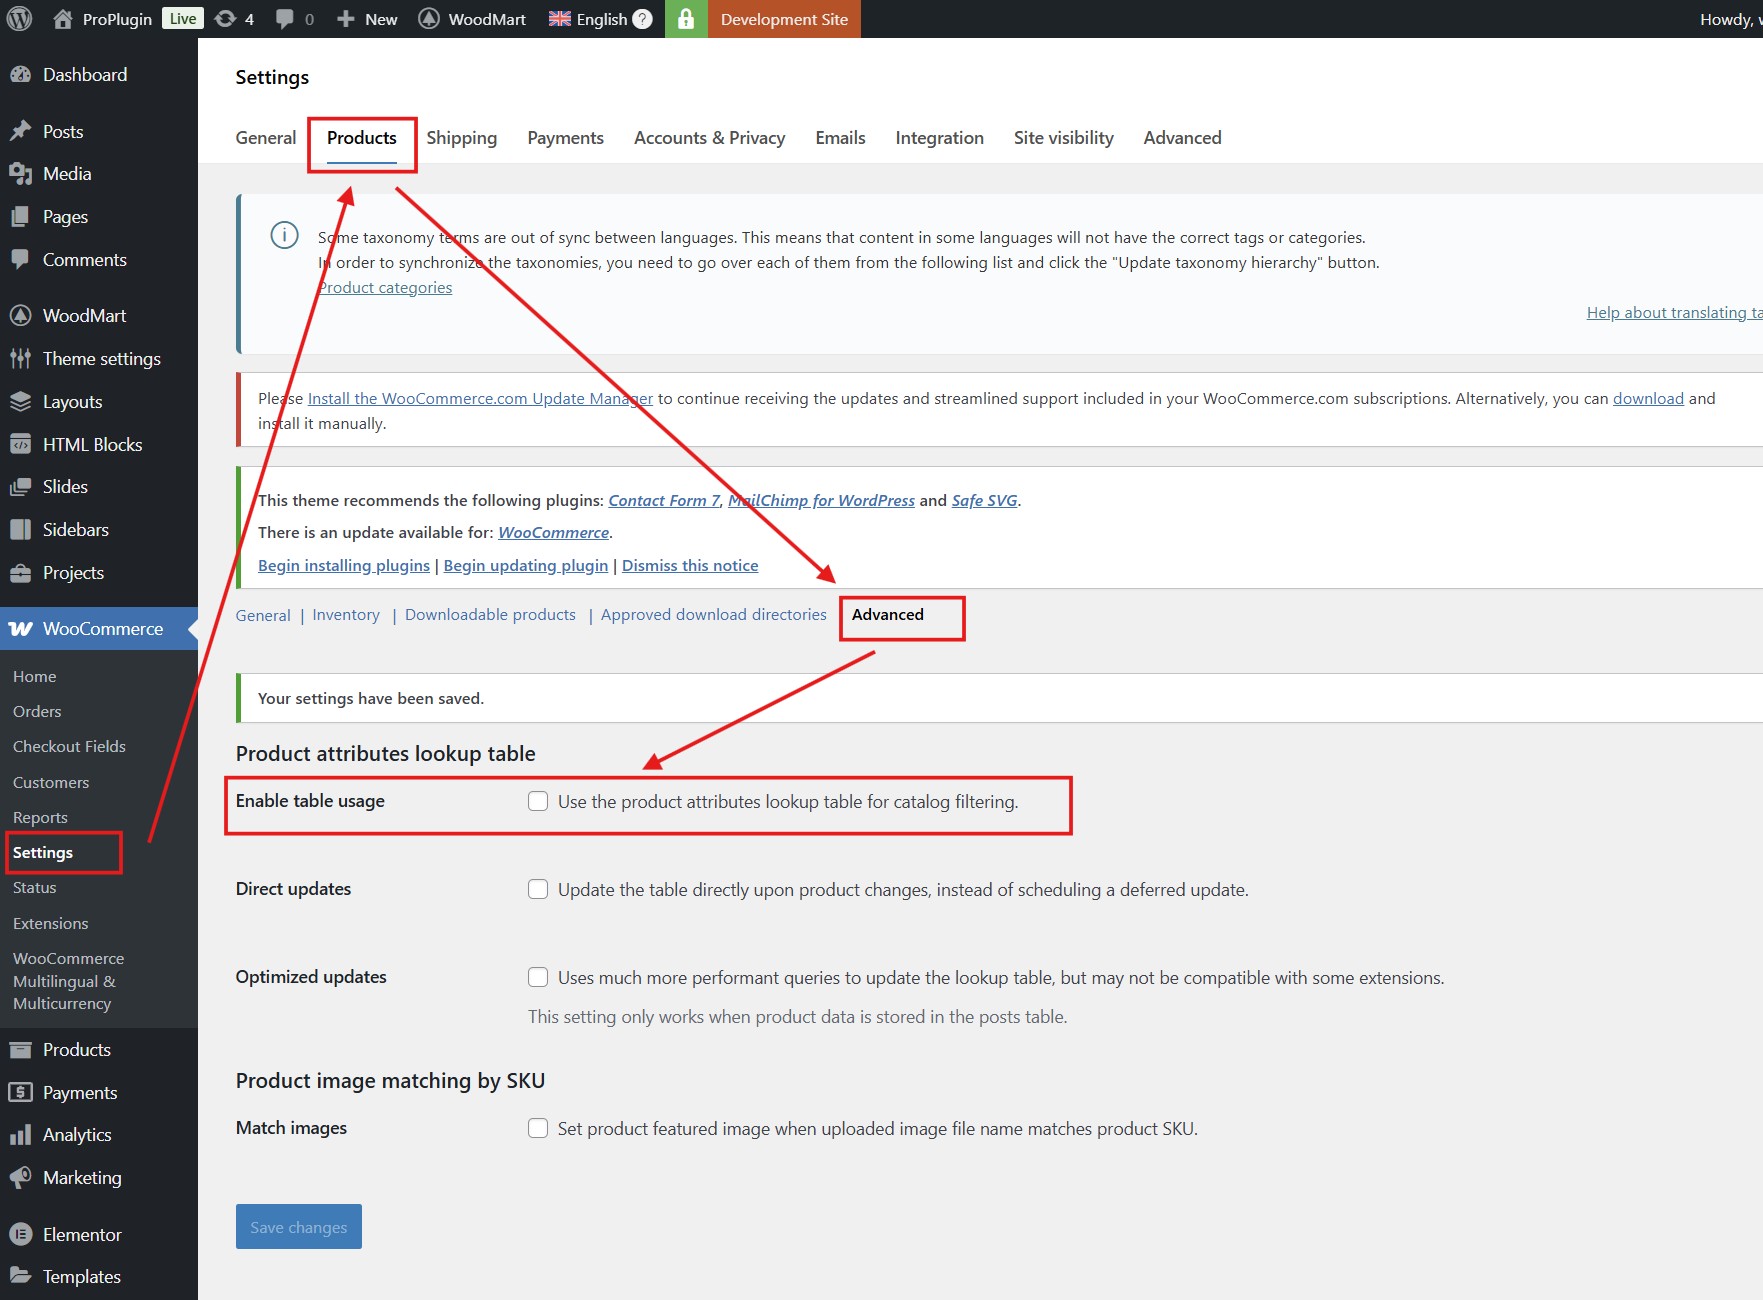
Task: Open Payments dollar icon in sidebar
Action: tap(21, 1093)
